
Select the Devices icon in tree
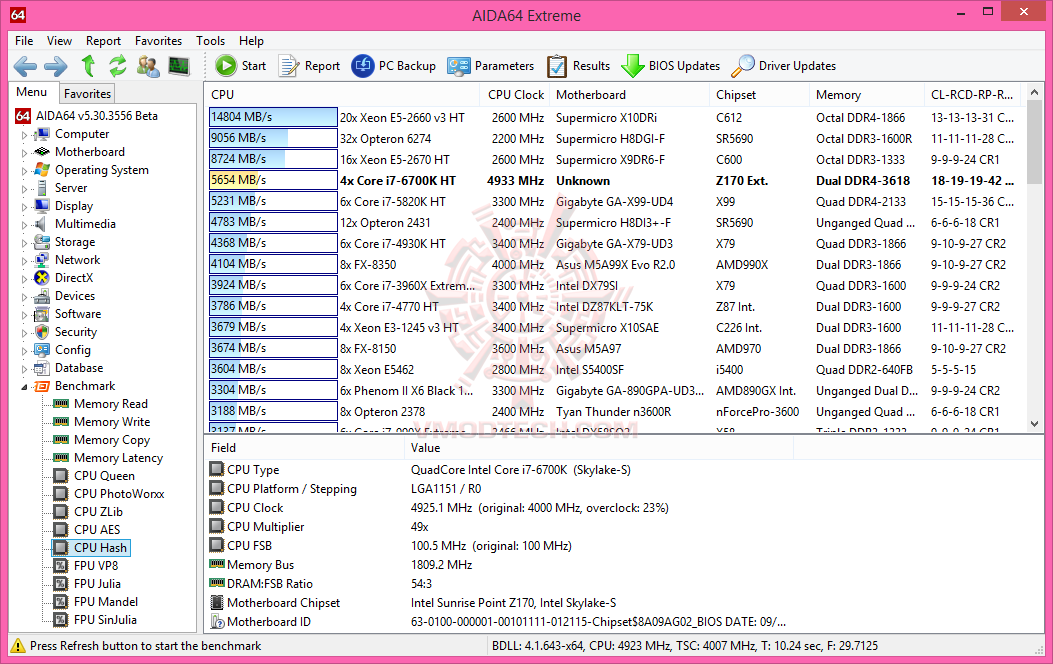[x=42, y=296]
